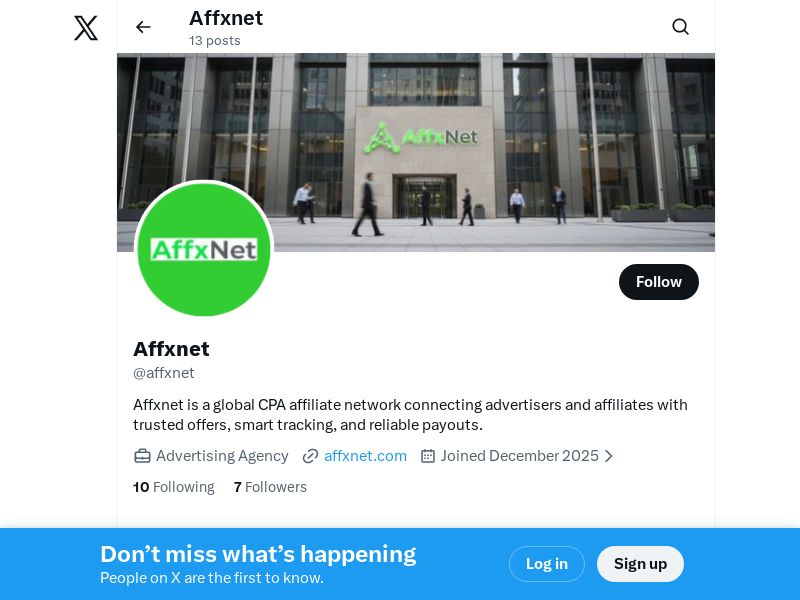The height and width of the screenshot is (600, 800).
Task: Open the office building banner image
Action: [x=416, y=152]
